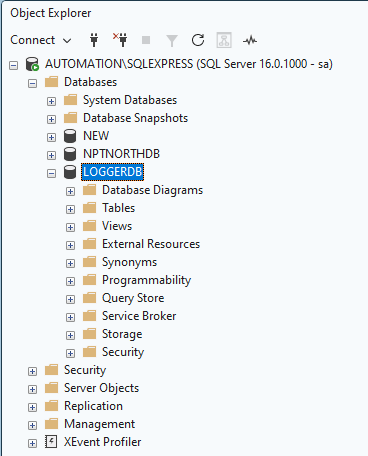Select the Query Store label
The width and height of the screenshot is (368, 456).
(133, 298)
